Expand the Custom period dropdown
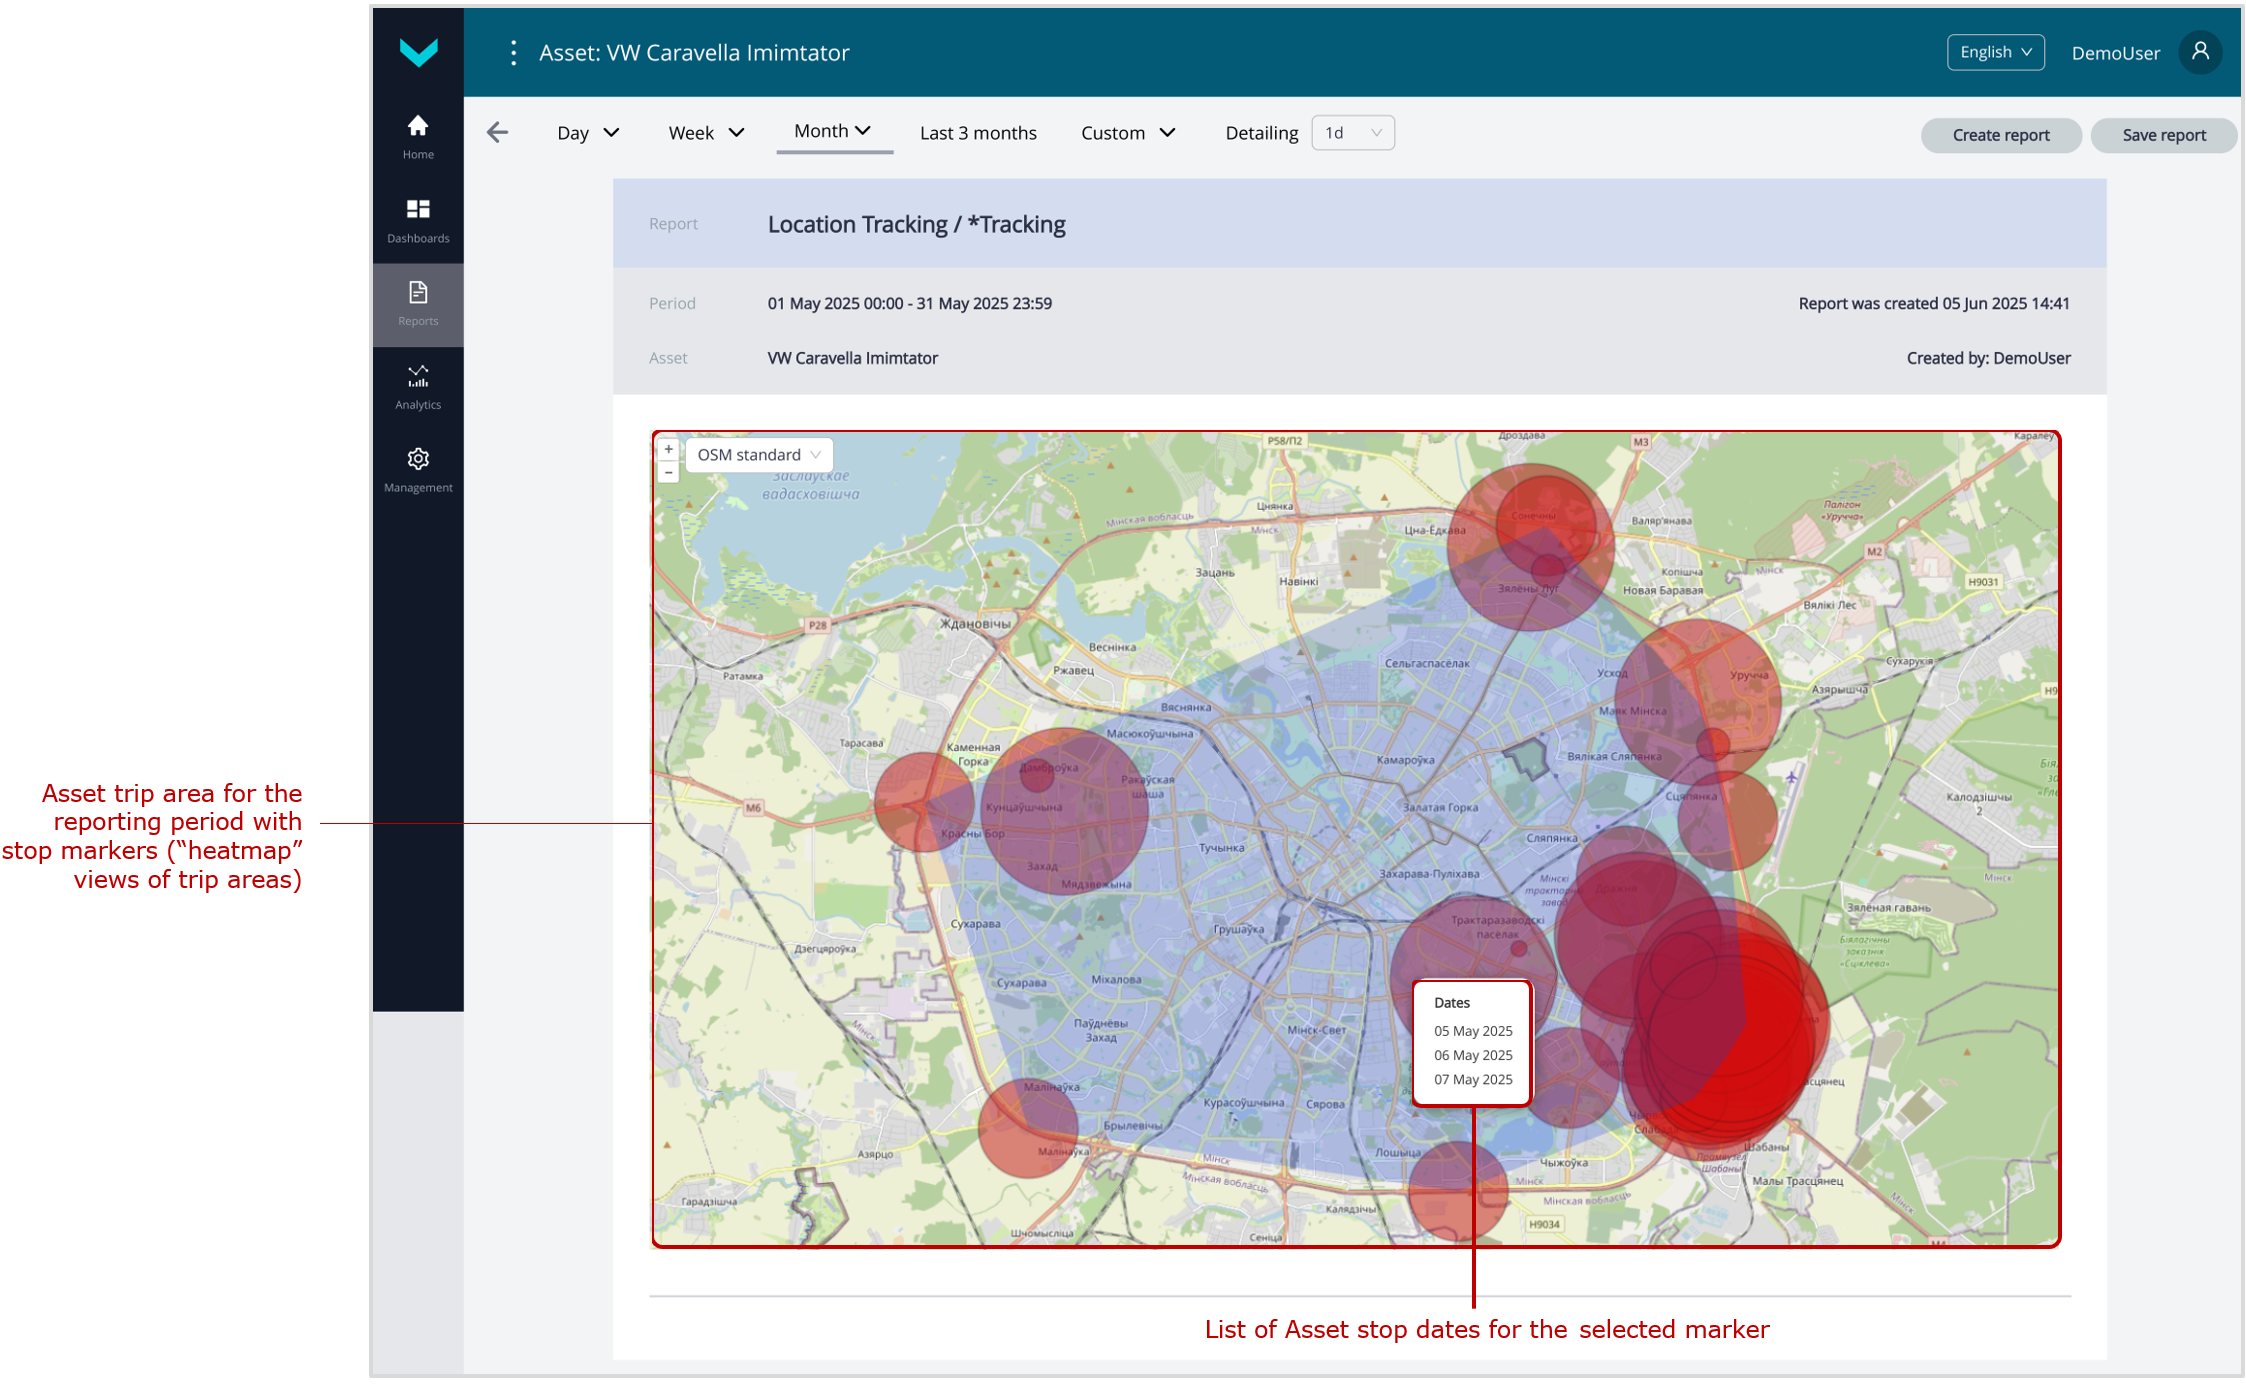 1128,133
